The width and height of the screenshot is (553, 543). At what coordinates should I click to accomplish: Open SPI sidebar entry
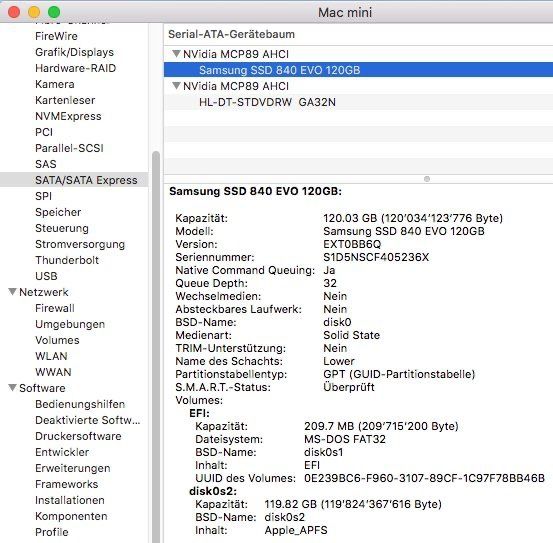pos(43,196)
